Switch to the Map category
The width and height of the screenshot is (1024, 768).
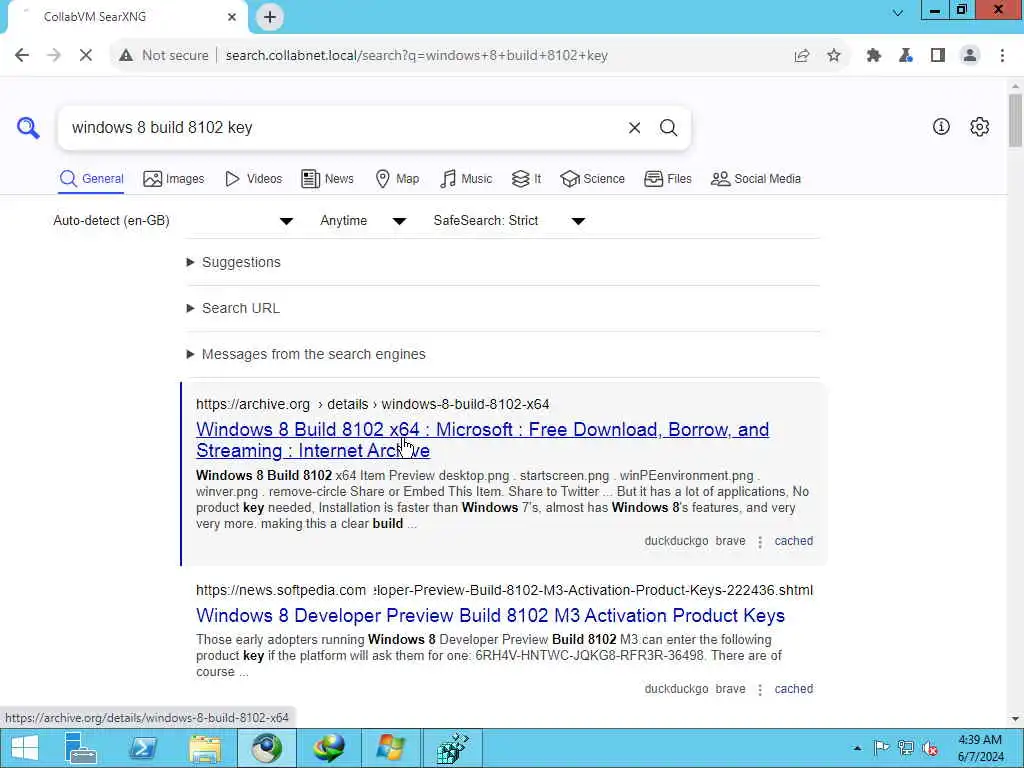(x=397, y=179)
